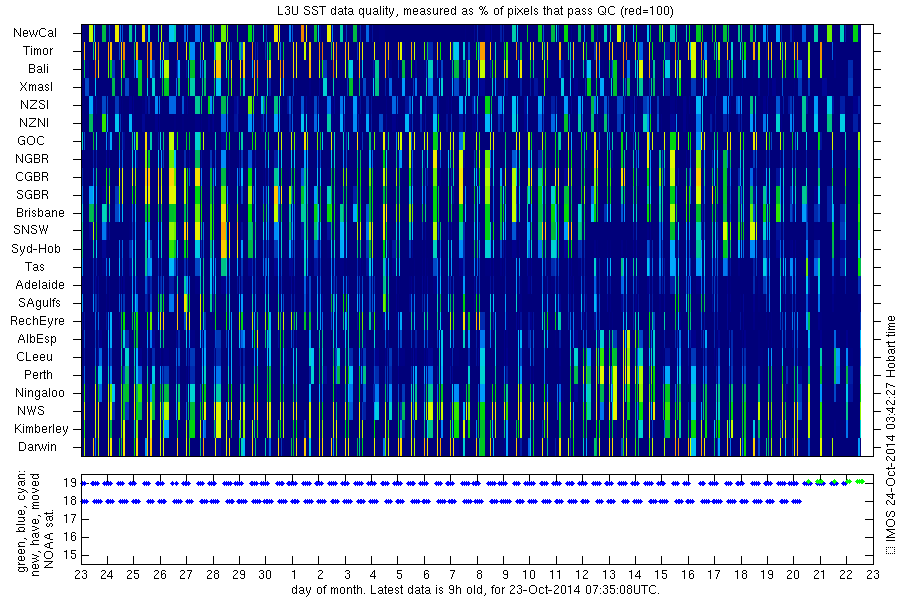Click the GOC region label
Screen dimensions: 900x600
tap(31, 141)
